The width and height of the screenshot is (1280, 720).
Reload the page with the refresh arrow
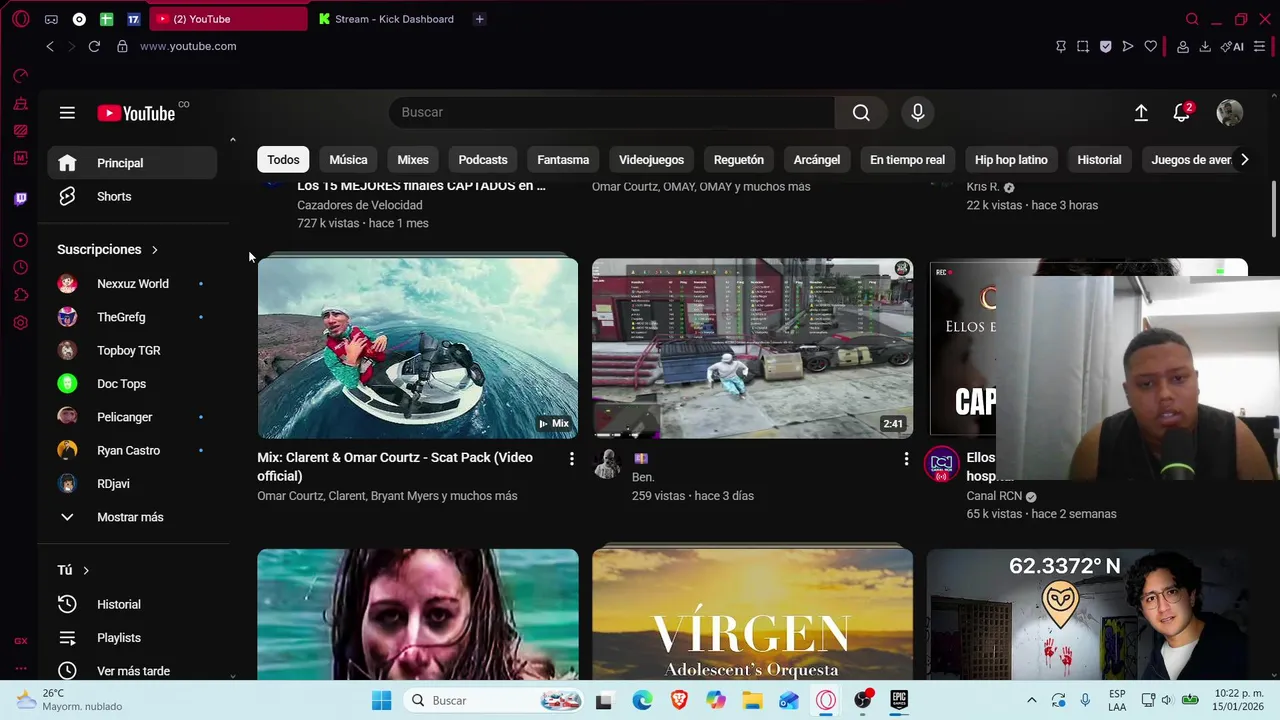[94, 46]
